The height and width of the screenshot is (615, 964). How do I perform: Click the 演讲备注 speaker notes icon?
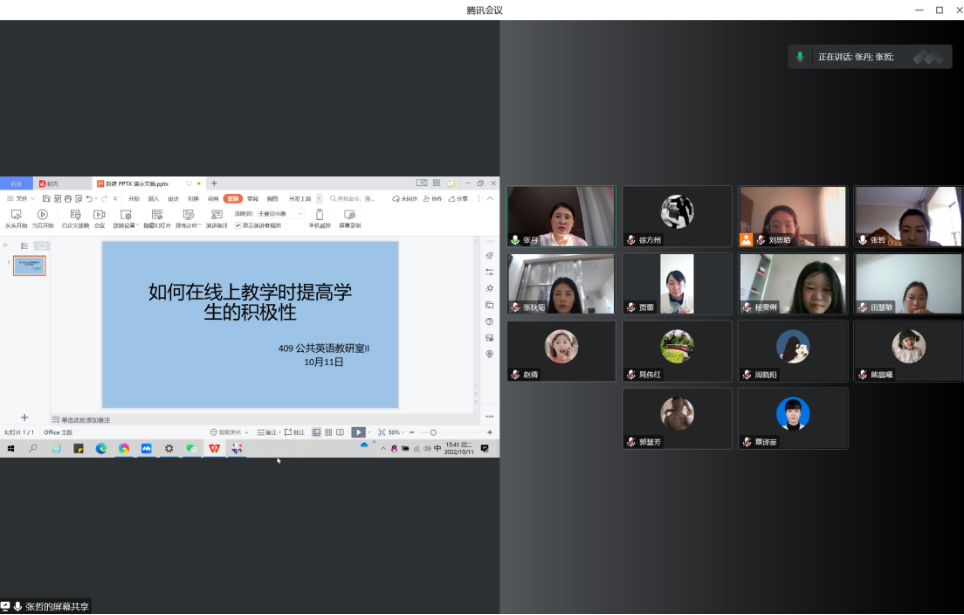[x=217, y=214]
